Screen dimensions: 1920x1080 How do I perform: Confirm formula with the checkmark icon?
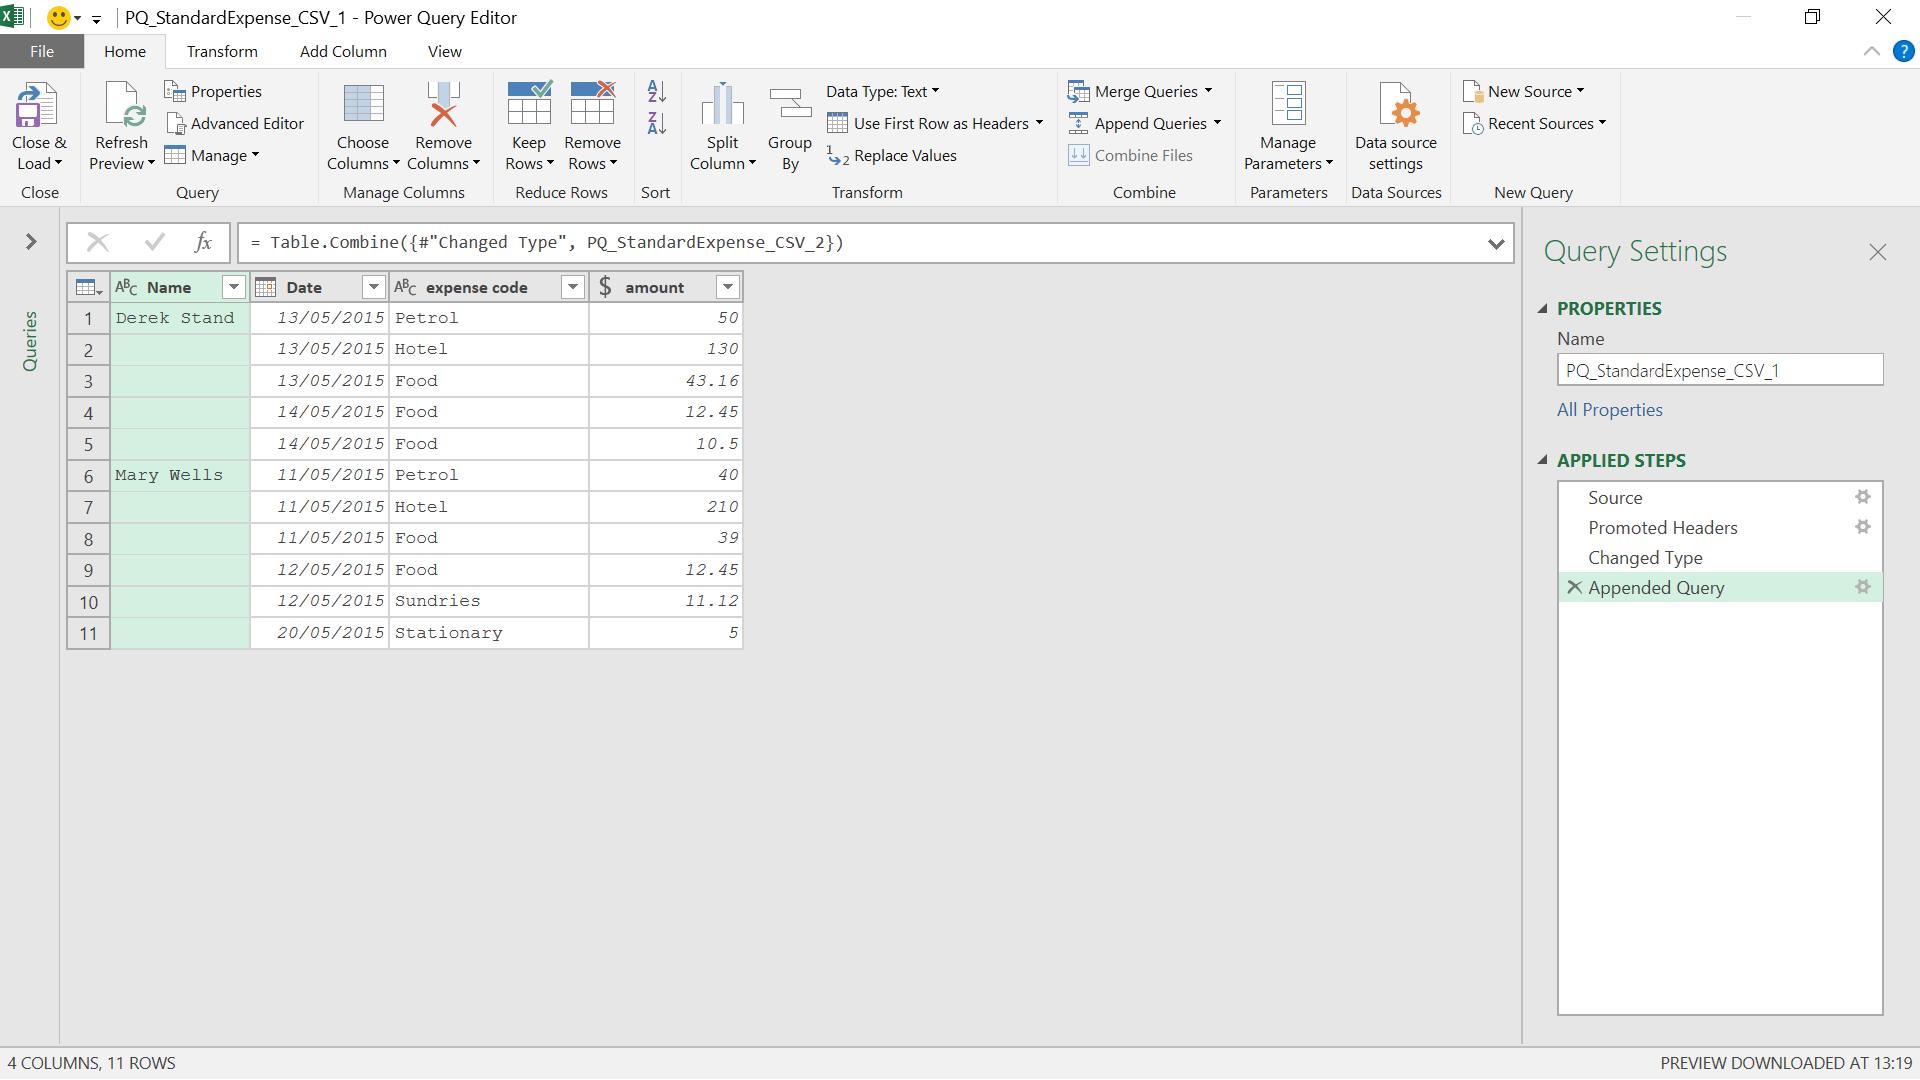(x=154, y=242)
